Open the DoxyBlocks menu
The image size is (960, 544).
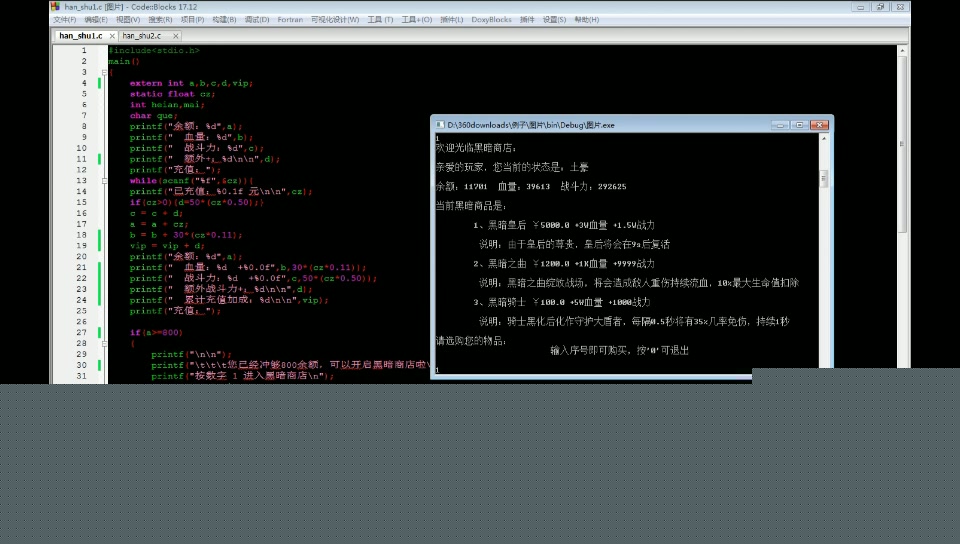pyautogui.click(x=491, y=19)
